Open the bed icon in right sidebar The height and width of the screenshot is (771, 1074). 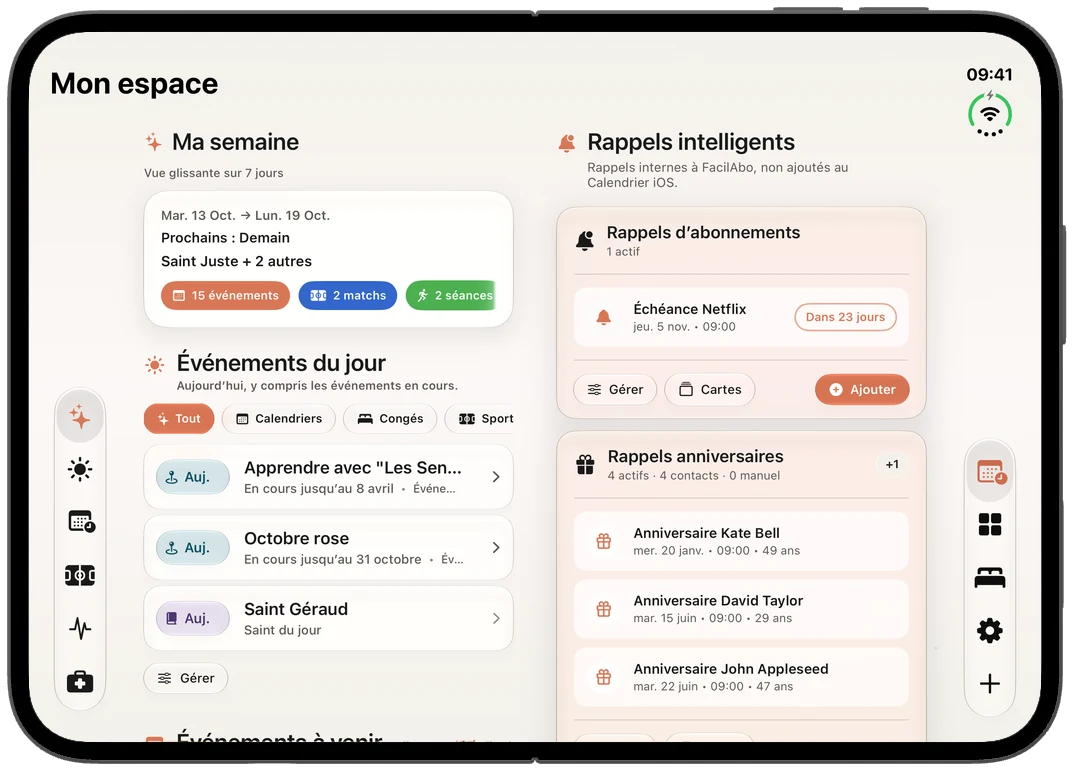tap(990, 577)
